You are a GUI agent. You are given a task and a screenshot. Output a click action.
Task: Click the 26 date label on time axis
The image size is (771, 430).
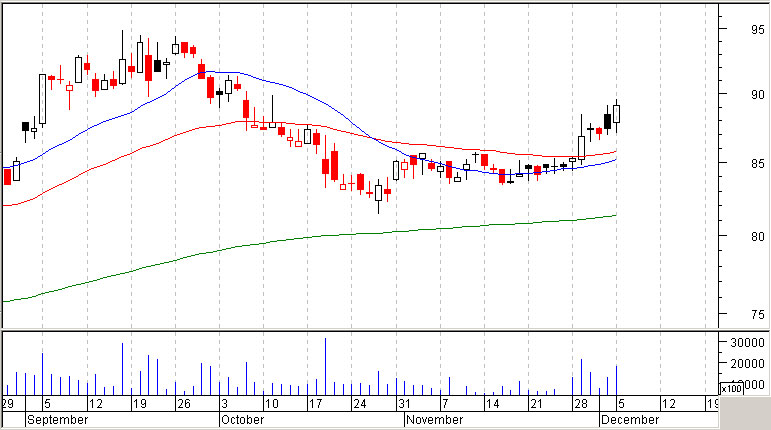click(183, 404)
